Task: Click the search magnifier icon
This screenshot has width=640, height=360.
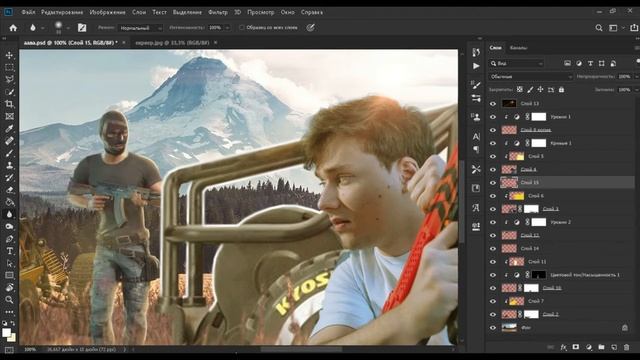Action: [x=599, y=28]
